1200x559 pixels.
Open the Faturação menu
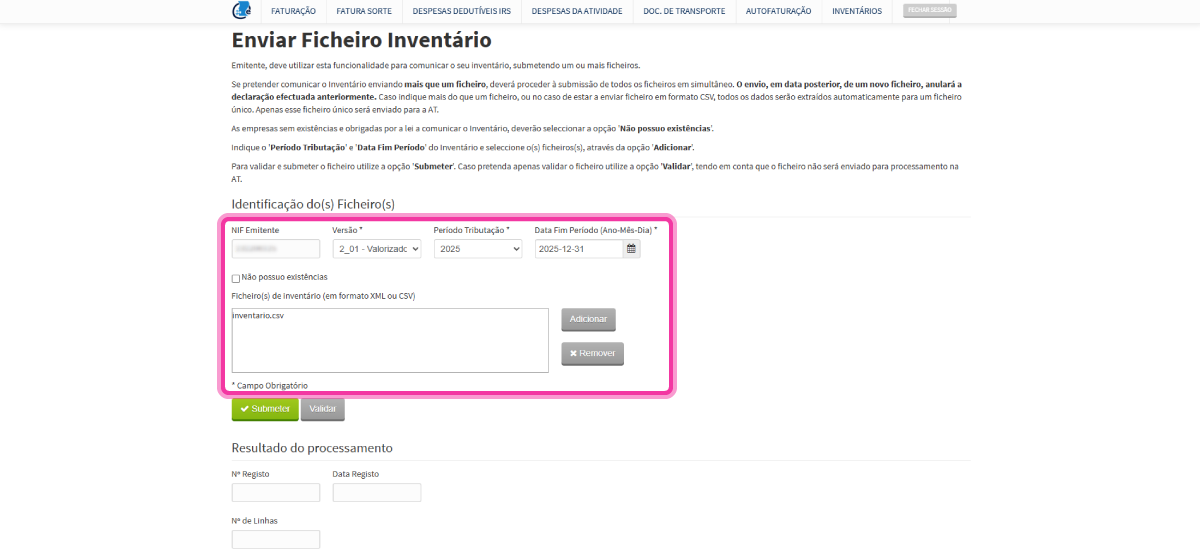[x=293, y=11]
